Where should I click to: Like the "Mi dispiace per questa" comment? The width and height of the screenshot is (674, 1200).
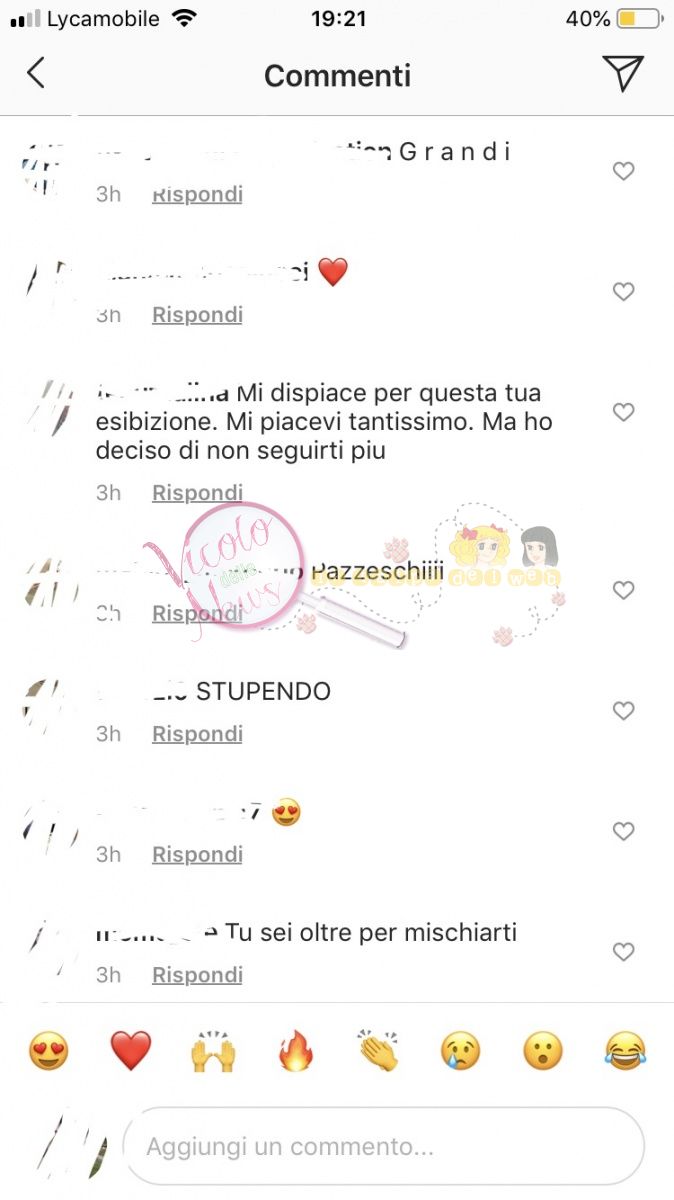623,412
